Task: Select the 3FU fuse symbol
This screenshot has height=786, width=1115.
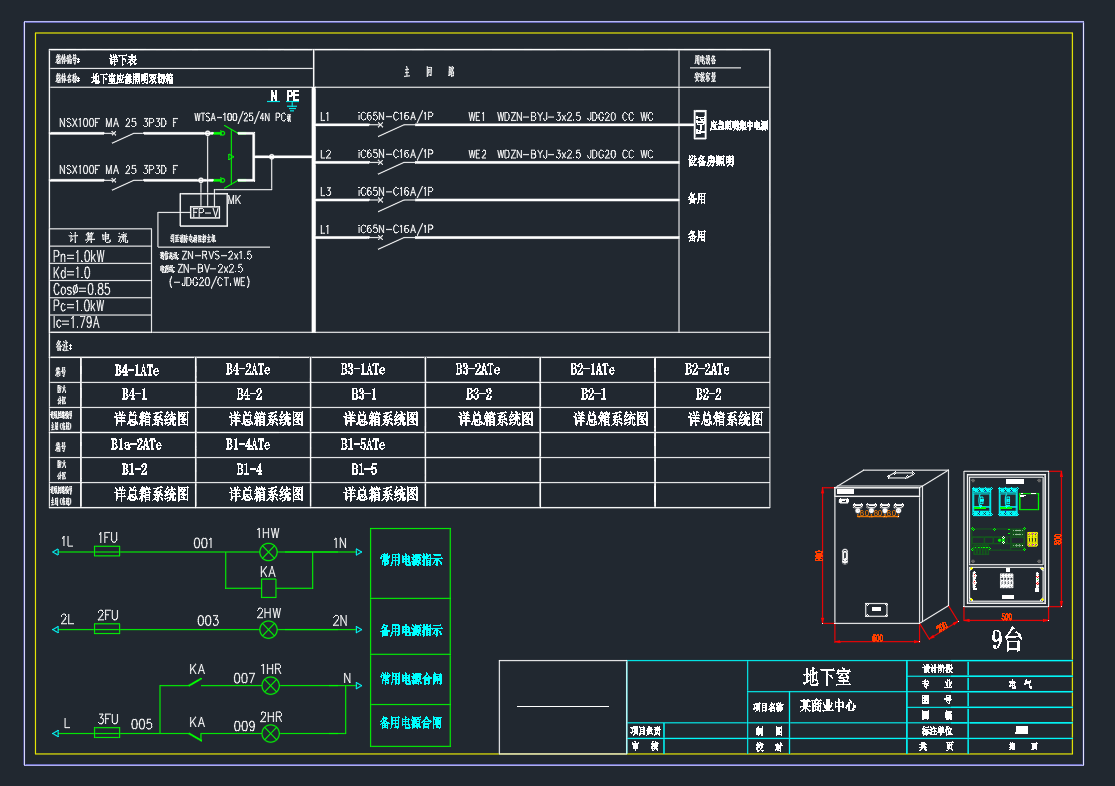Action: (x=107, y=732)
